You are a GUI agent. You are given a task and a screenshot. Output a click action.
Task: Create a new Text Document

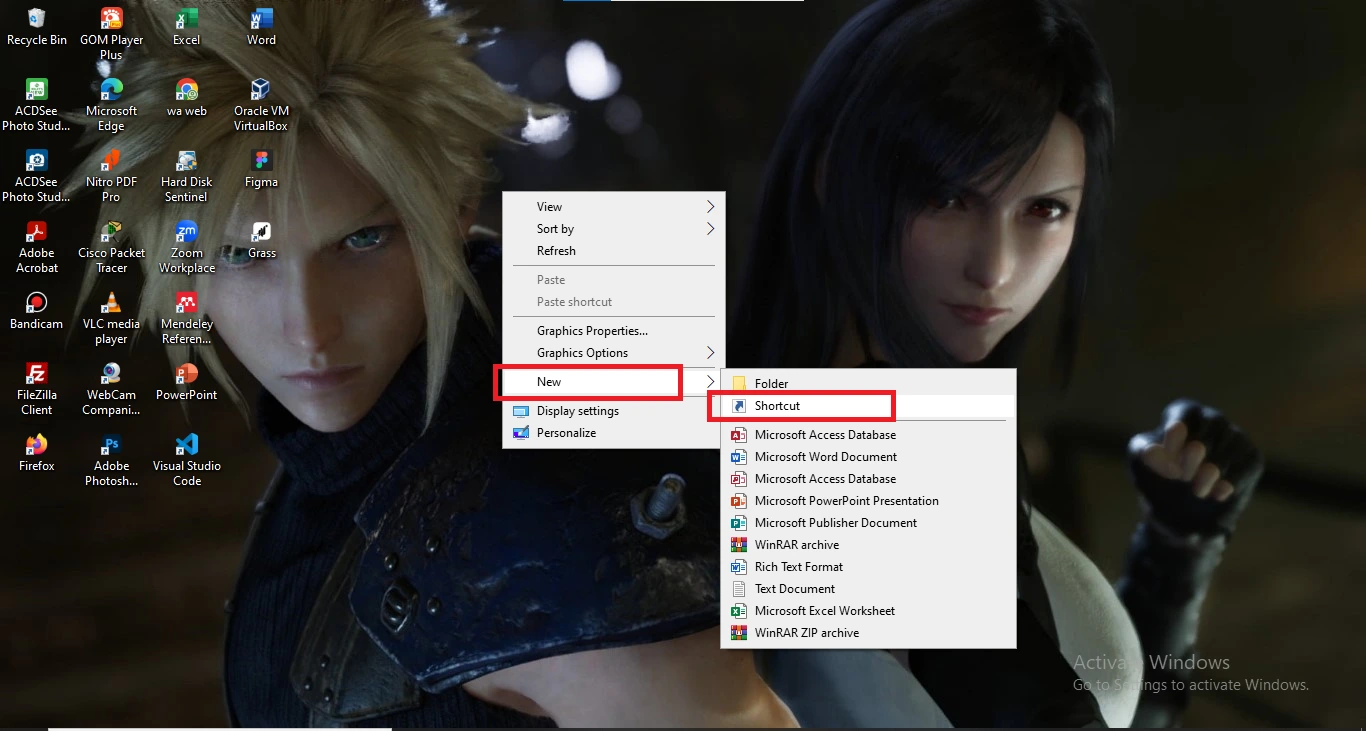click(868, 589)
